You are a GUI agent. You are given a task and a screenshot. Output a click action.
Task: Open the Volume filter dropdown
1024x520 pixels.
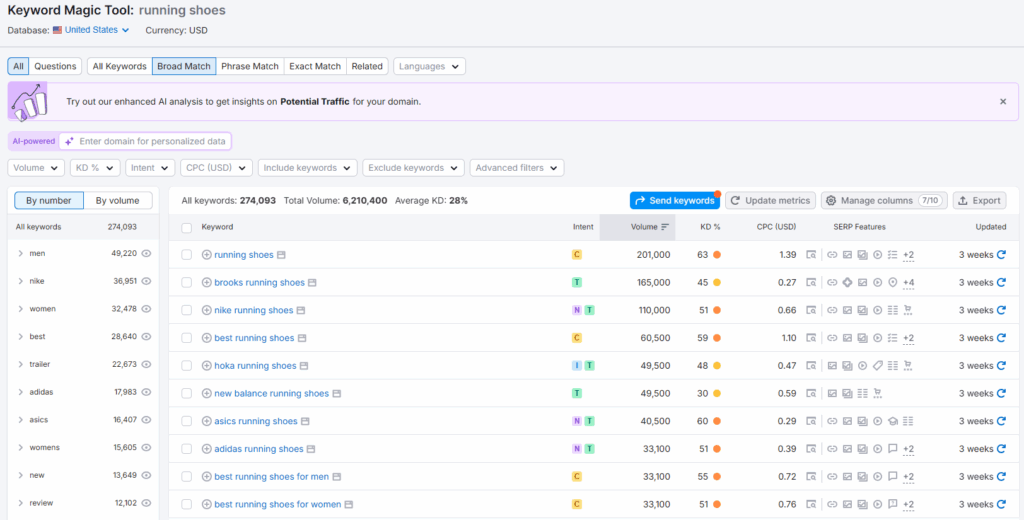point(36,168)
